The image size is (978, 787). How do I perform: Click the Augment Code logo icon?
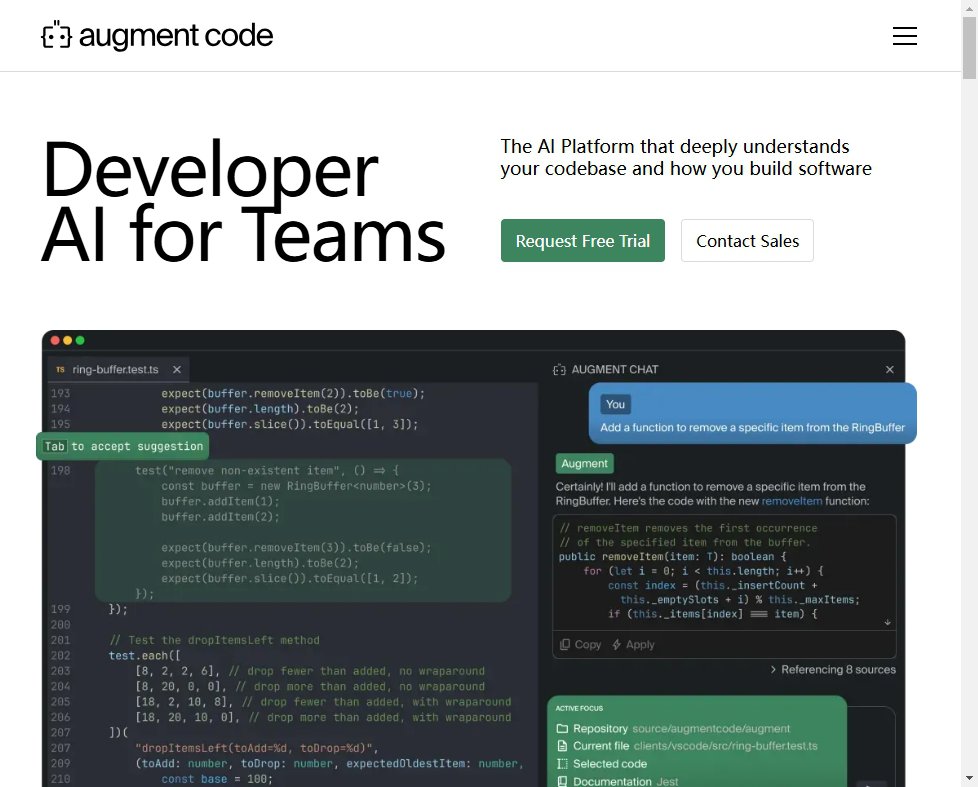click(x=56, y=35)
